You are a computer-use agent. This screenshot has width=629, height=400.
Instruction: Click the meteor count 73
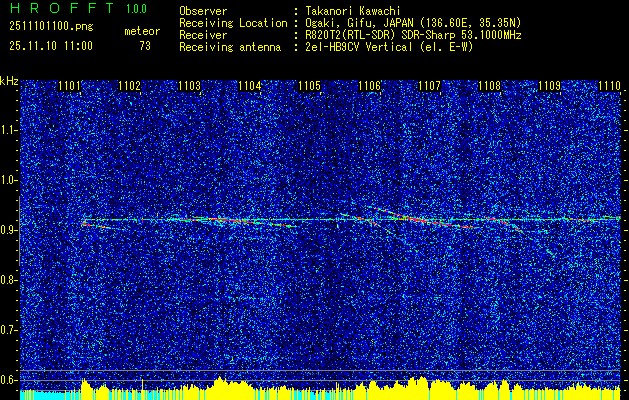pos(145,46)
